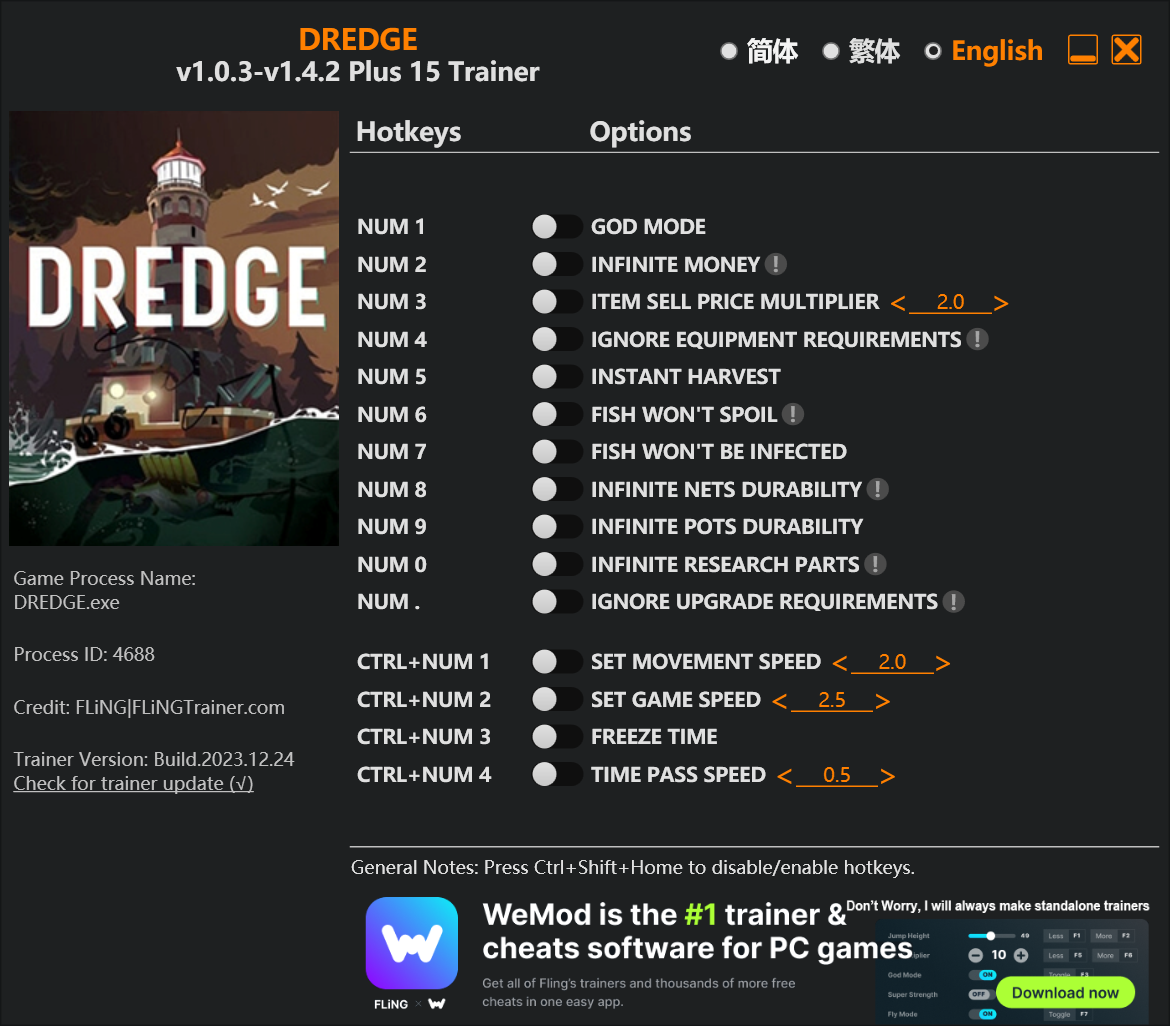The width and height of the screenshot is (1170, 1026).
Task: Minimize the trainer window using orange icon
Action: (x=1082, y=50)
